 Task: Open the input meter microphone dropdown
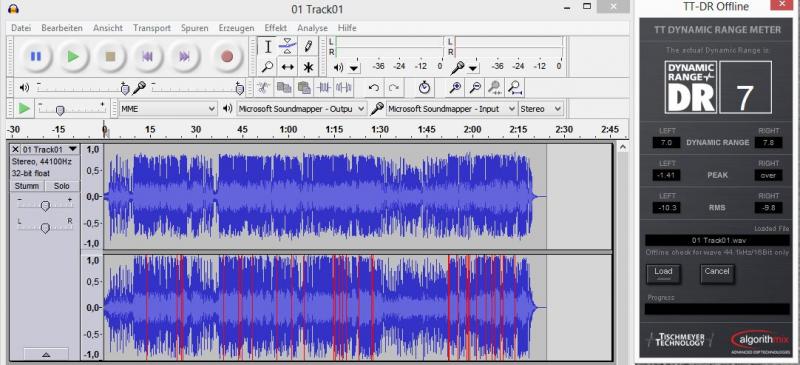pos(473,67)
